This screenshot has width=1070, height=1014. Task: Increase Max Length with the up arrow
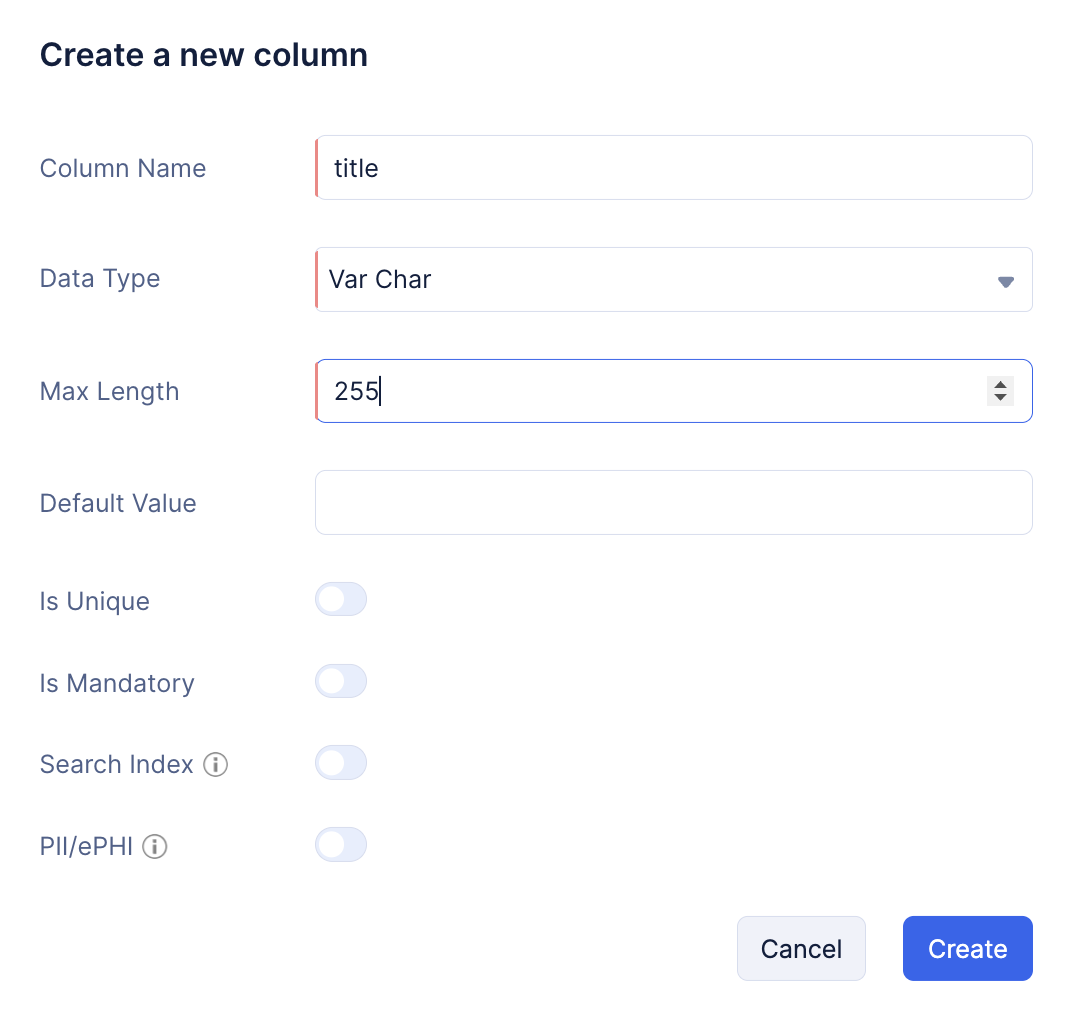coord(1000,385)
